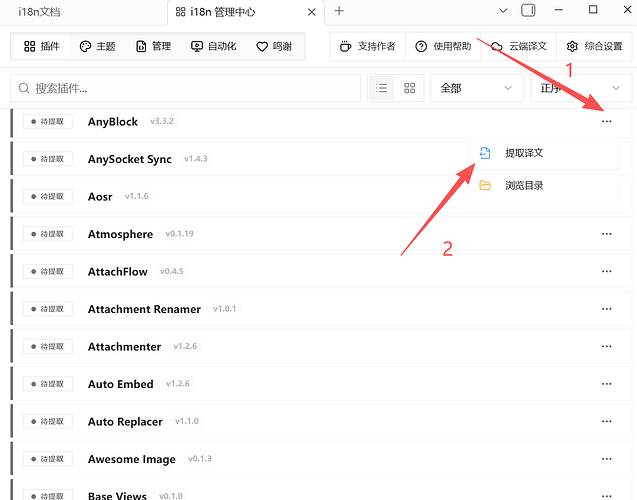
Task: Open the 正序 sort order dropdown
Action: coord(581,88)
